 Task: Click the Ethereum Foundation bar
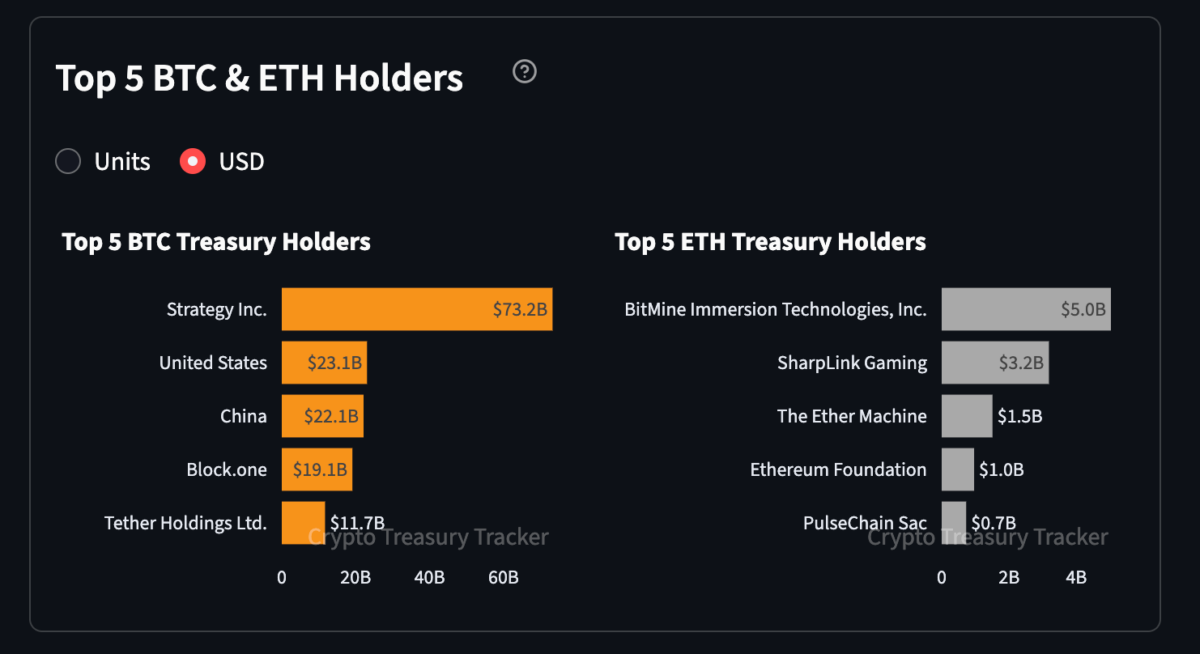point(958,469)
